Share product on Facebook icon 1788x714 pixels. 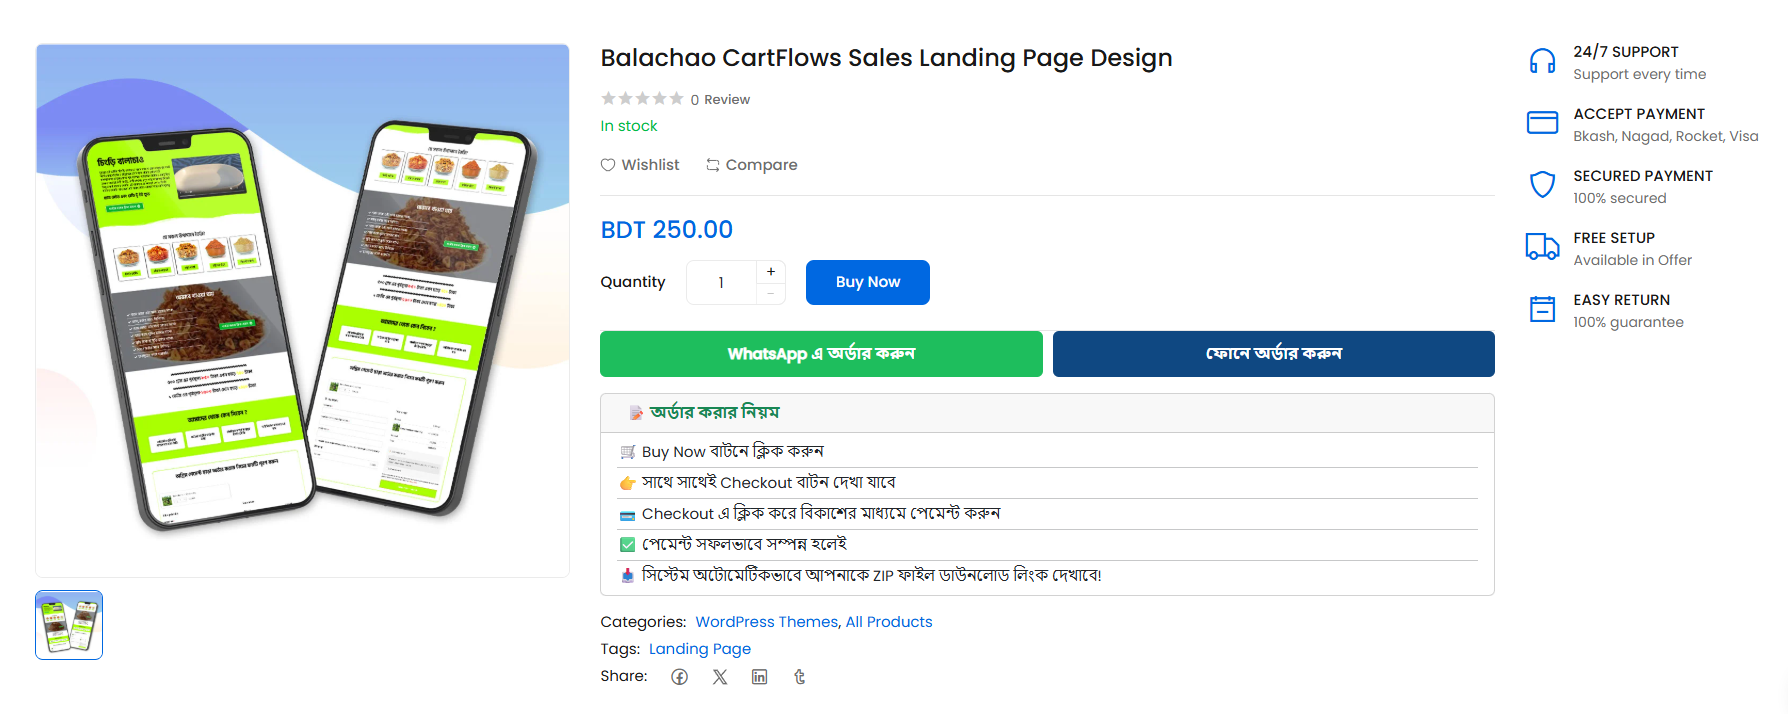tap(680, 677)
